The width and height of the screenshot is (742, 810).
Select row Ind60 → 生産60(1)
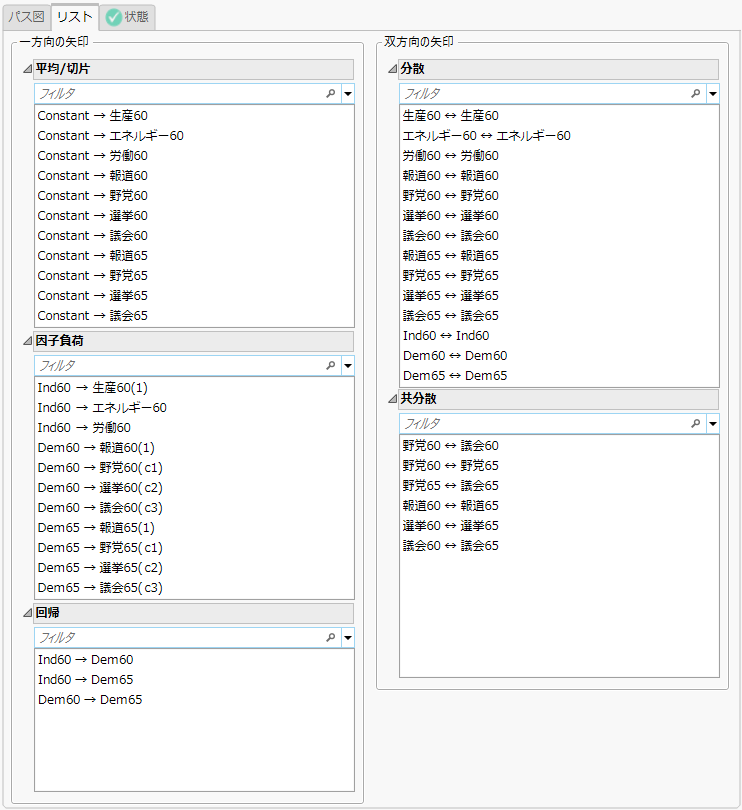tap(194, 388)
